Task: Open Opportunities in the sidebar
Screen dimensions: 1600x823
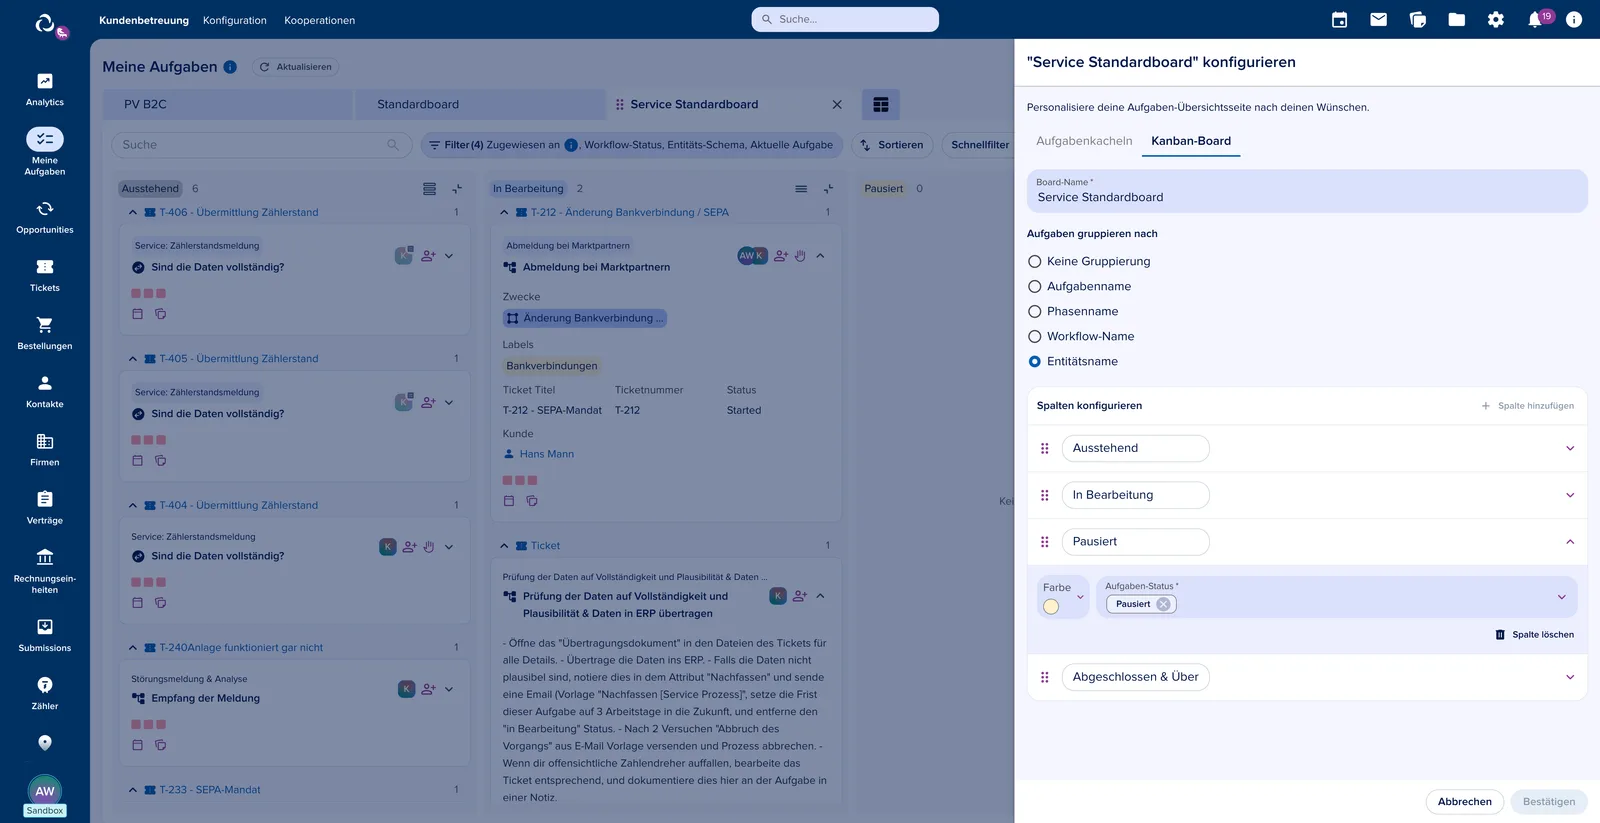Action: coord(45,217)
